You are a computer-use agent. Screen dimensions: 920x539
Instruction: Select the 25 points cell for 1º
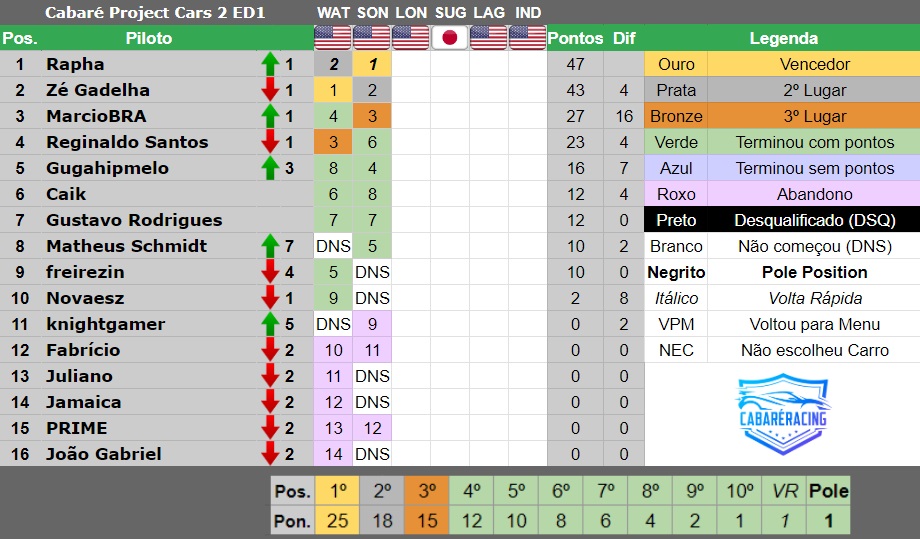pos(337,520)
